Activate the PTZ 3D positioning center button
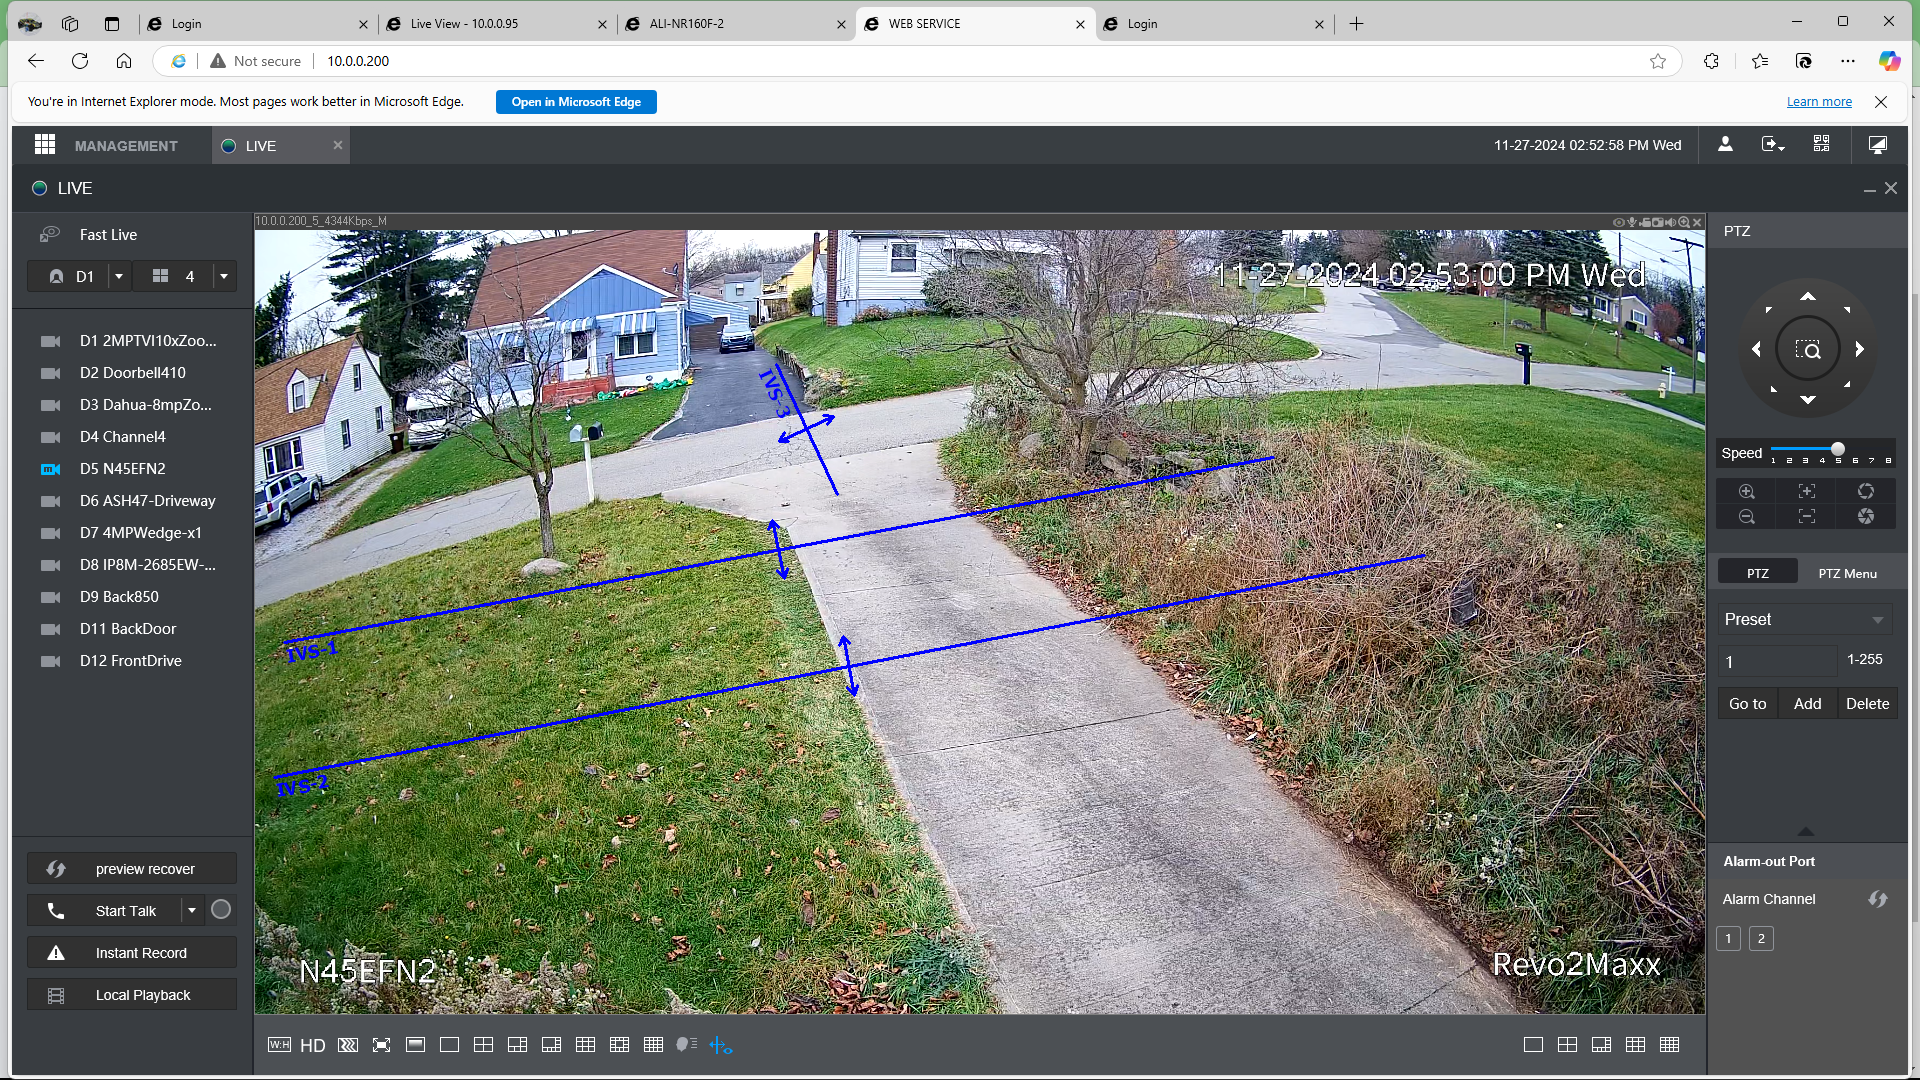 (x=1807, y=349)
